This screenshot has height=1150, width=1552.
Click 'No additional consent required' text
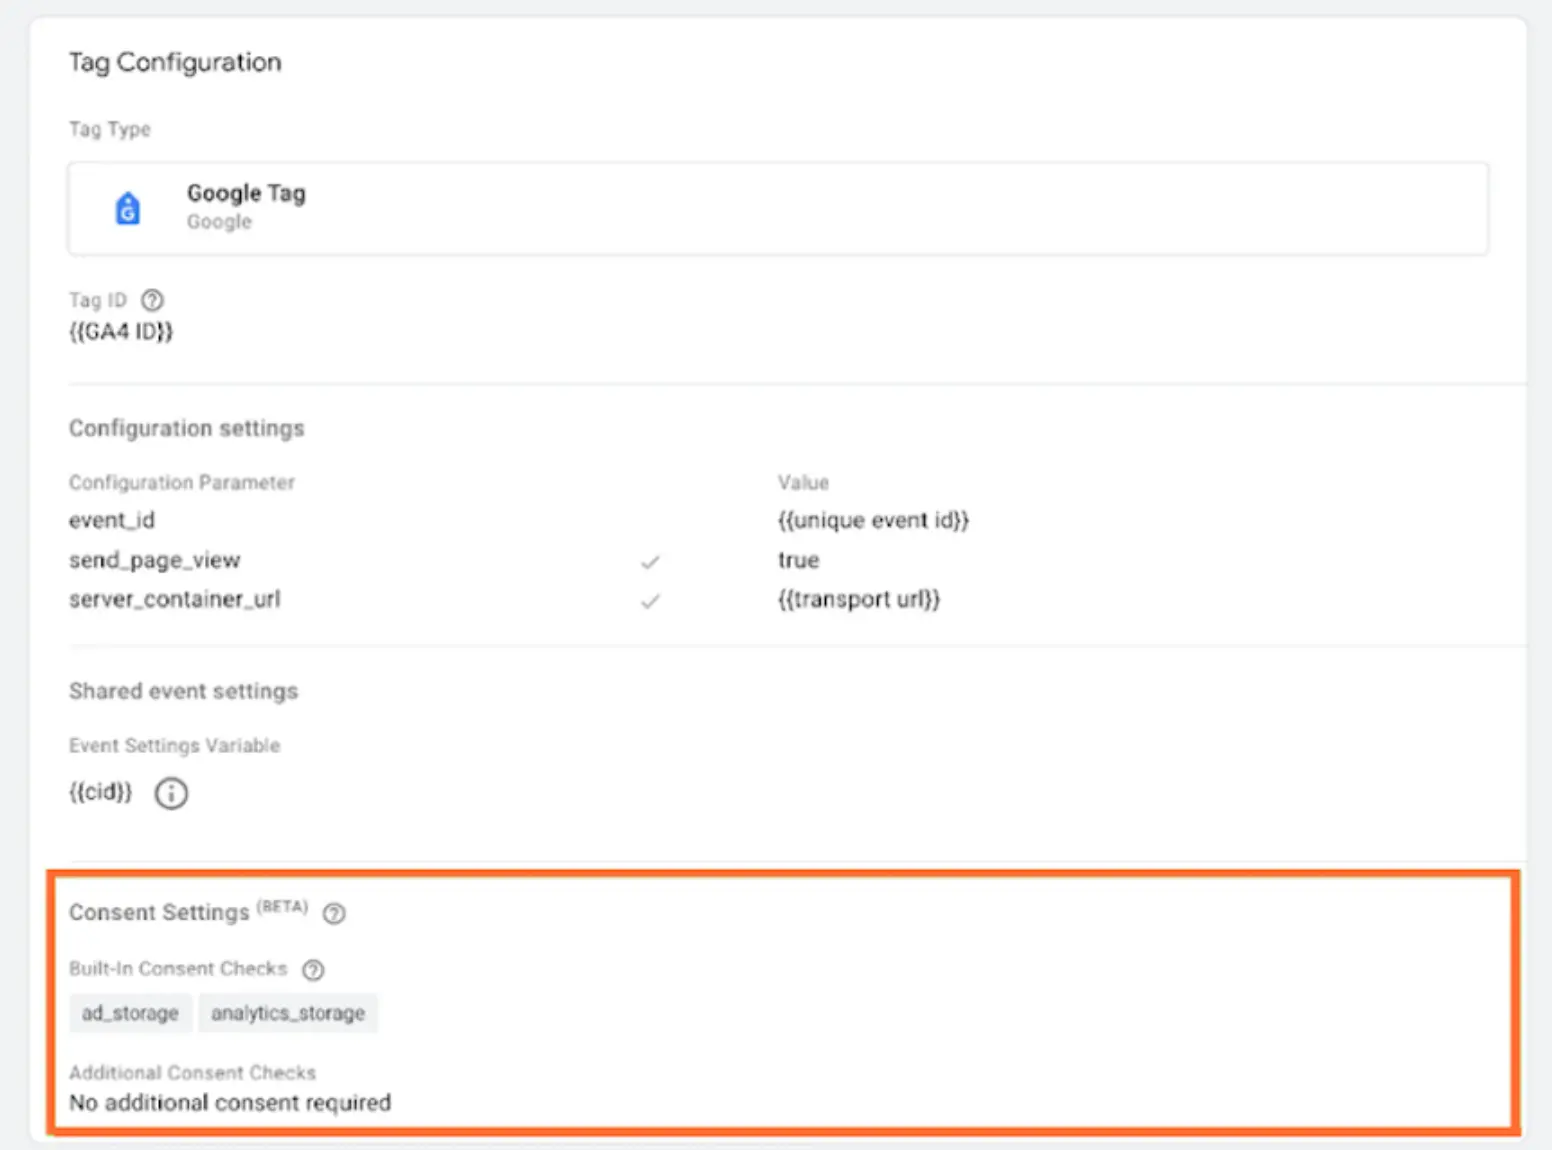click(x=230, y=1102)
